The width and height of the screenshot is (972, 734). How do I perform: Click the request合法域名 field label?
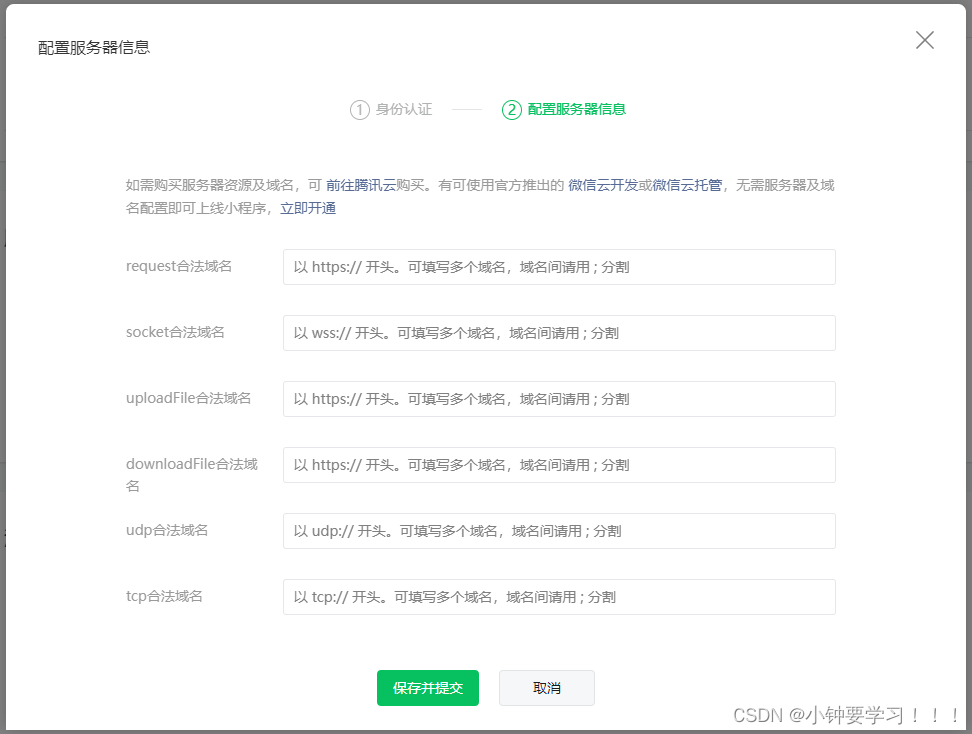(179, 266)
